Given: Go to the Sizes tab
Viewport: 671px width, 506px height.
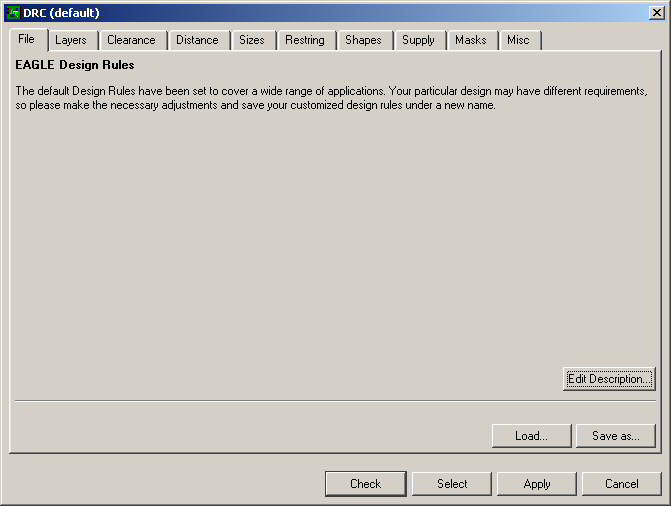Looking at the screenshot, I should (253, 41).
